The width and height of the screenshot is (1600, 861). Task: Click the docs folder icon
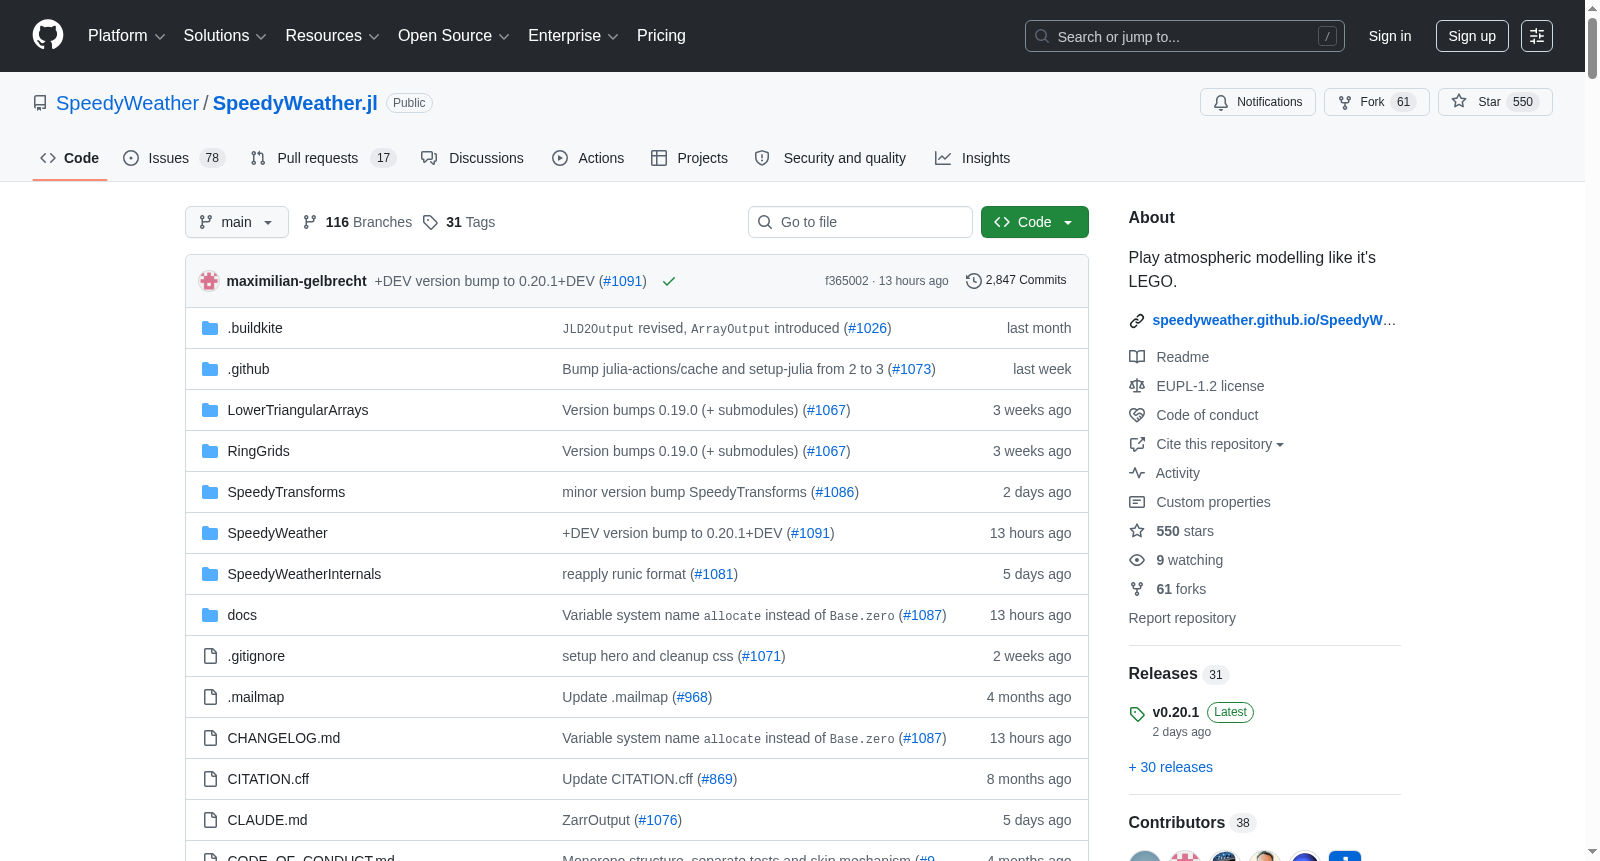(210, 615)
